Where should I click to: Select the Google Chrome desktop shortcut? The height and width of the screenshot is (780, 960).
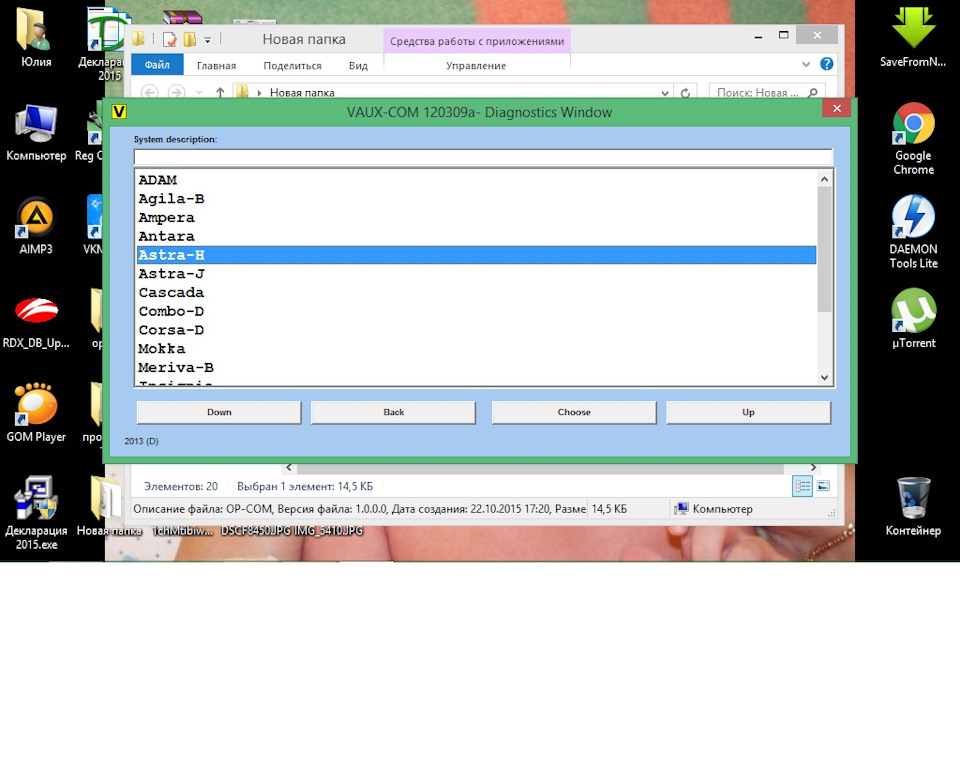[913, 138]
